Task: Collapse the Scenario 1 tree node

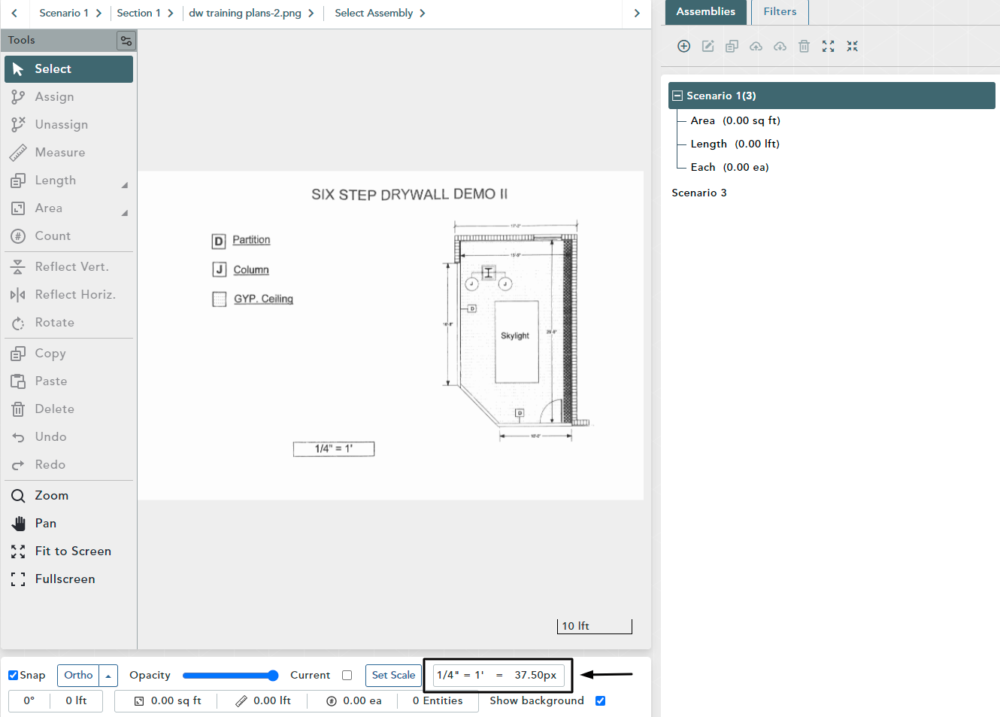Action: (678, 96)
